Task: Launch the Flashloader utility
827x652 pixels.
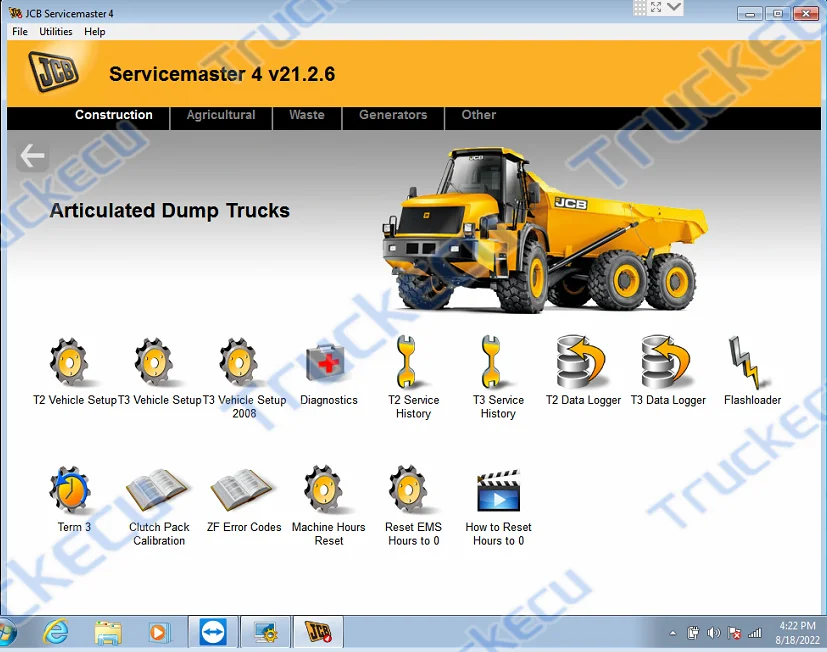Action: pos(751,362)
